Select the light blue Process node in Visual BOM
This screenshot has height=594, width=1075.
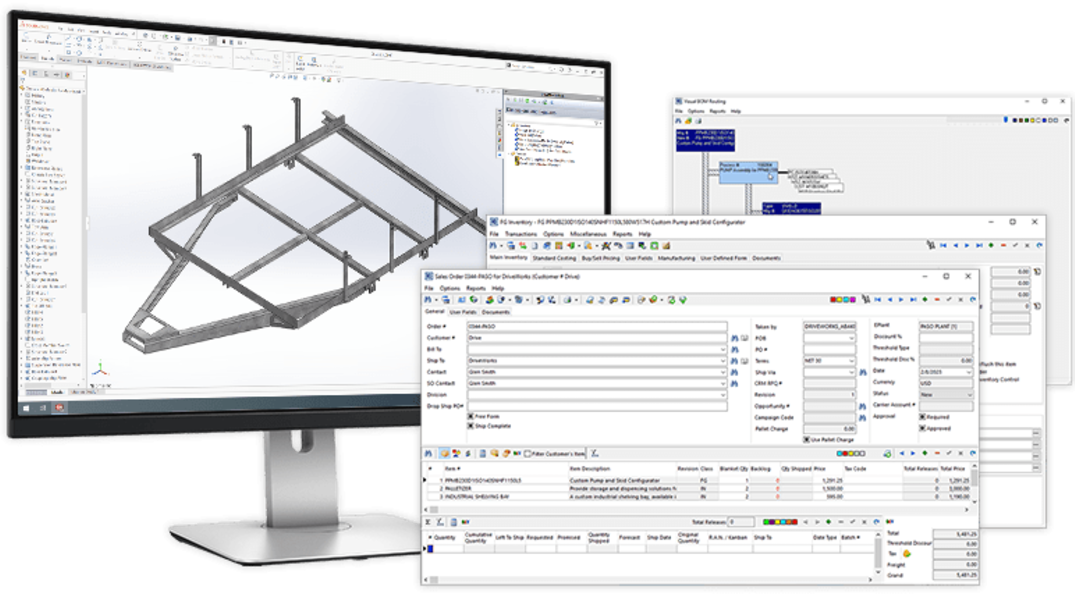click(748, 173)
